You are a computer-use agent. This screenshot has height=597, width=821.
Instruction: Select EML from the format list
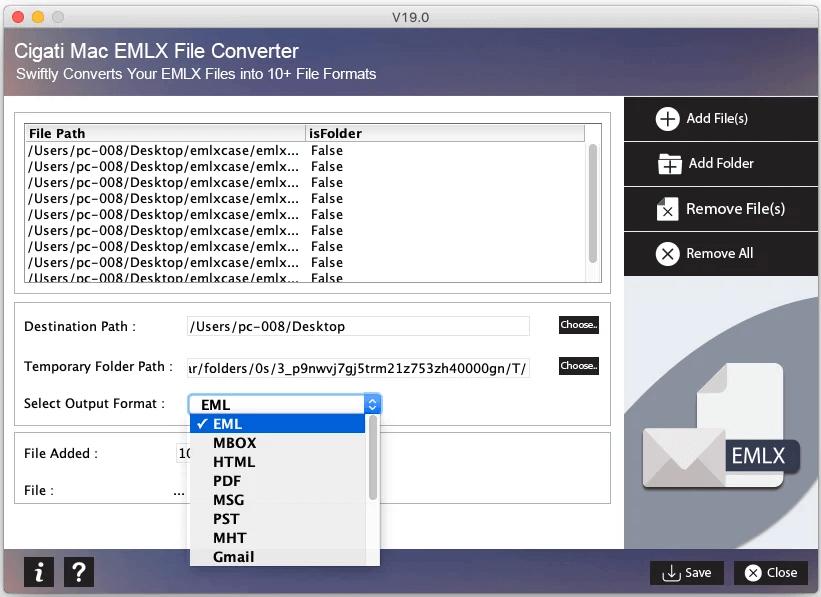pos(278,424)
